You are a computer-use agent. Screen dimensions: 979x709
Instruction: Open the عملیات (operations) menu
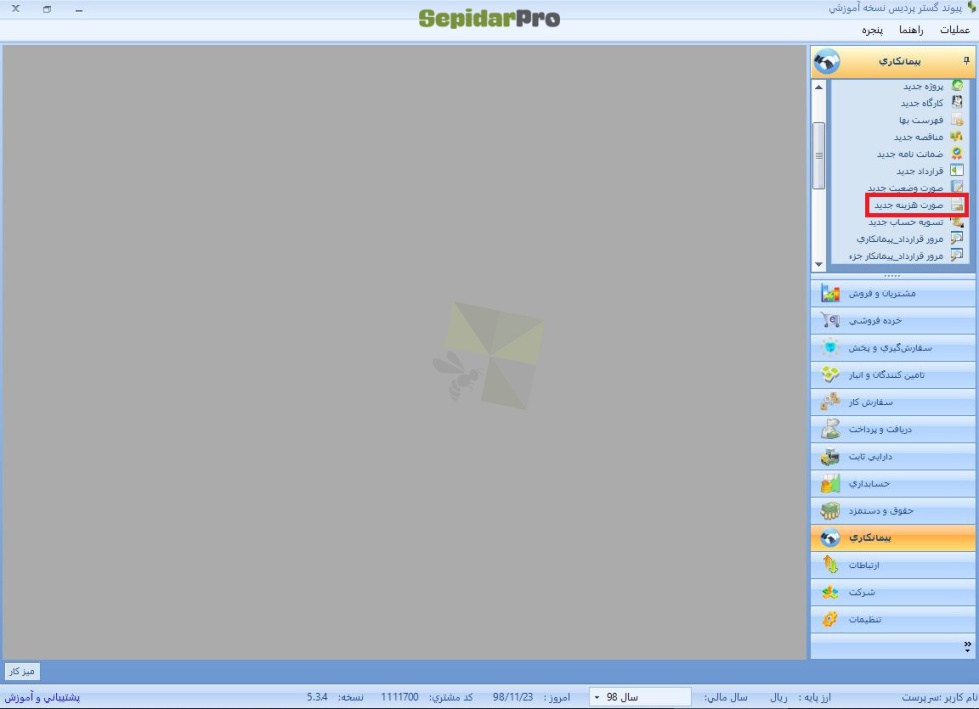tap(955, 30)
